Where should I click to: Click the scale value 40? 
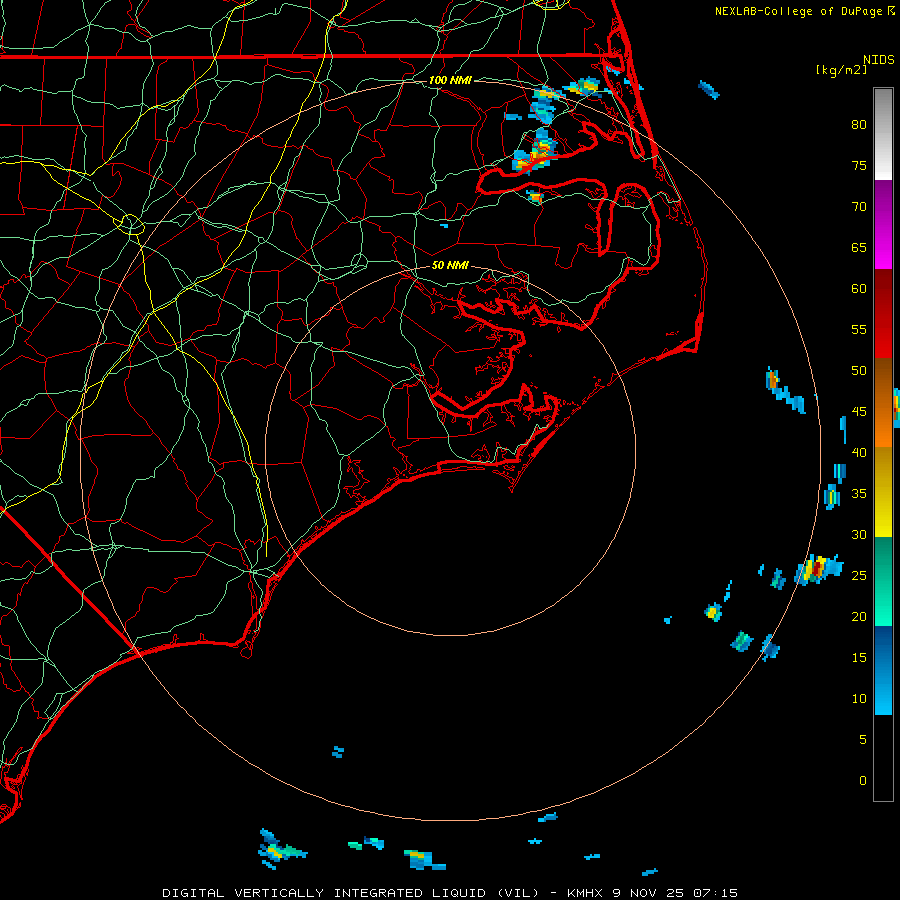859,452
